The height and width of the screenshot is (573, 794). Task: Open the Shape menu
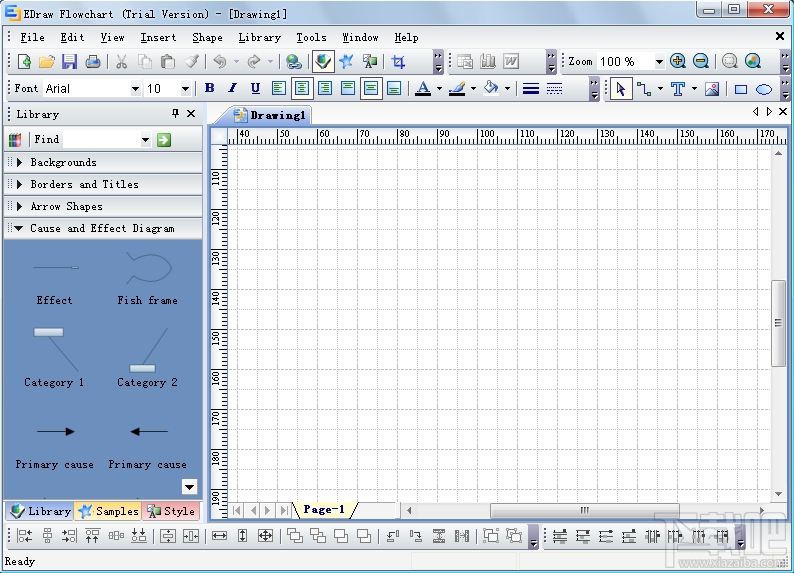tap(207, 37)
